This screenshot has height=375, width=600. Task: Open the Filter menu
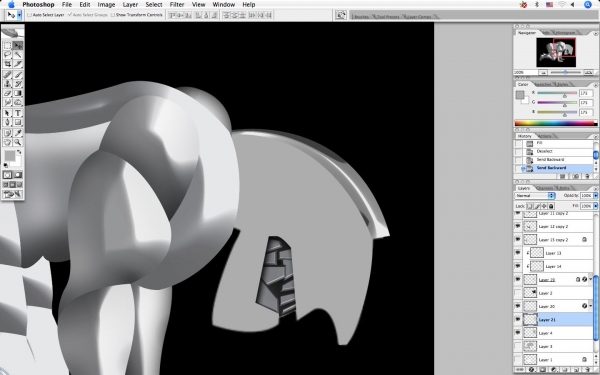(x=177, y=5)
